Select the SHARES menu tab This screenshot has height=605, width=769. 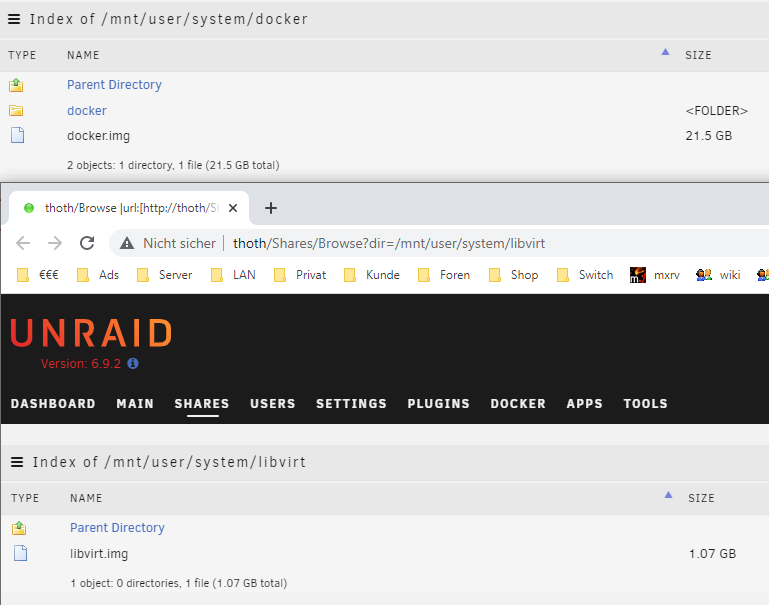[202, 403]
